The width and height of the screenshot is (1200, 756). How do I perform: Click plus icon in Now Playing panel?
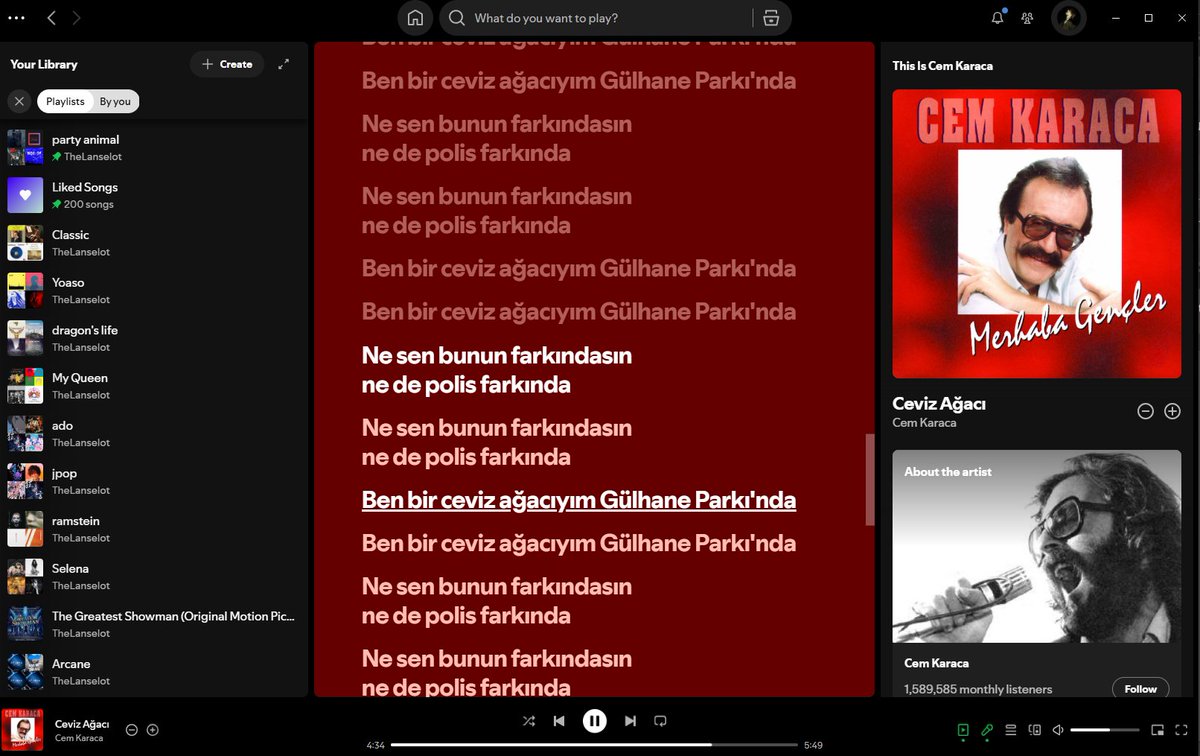1173,411
